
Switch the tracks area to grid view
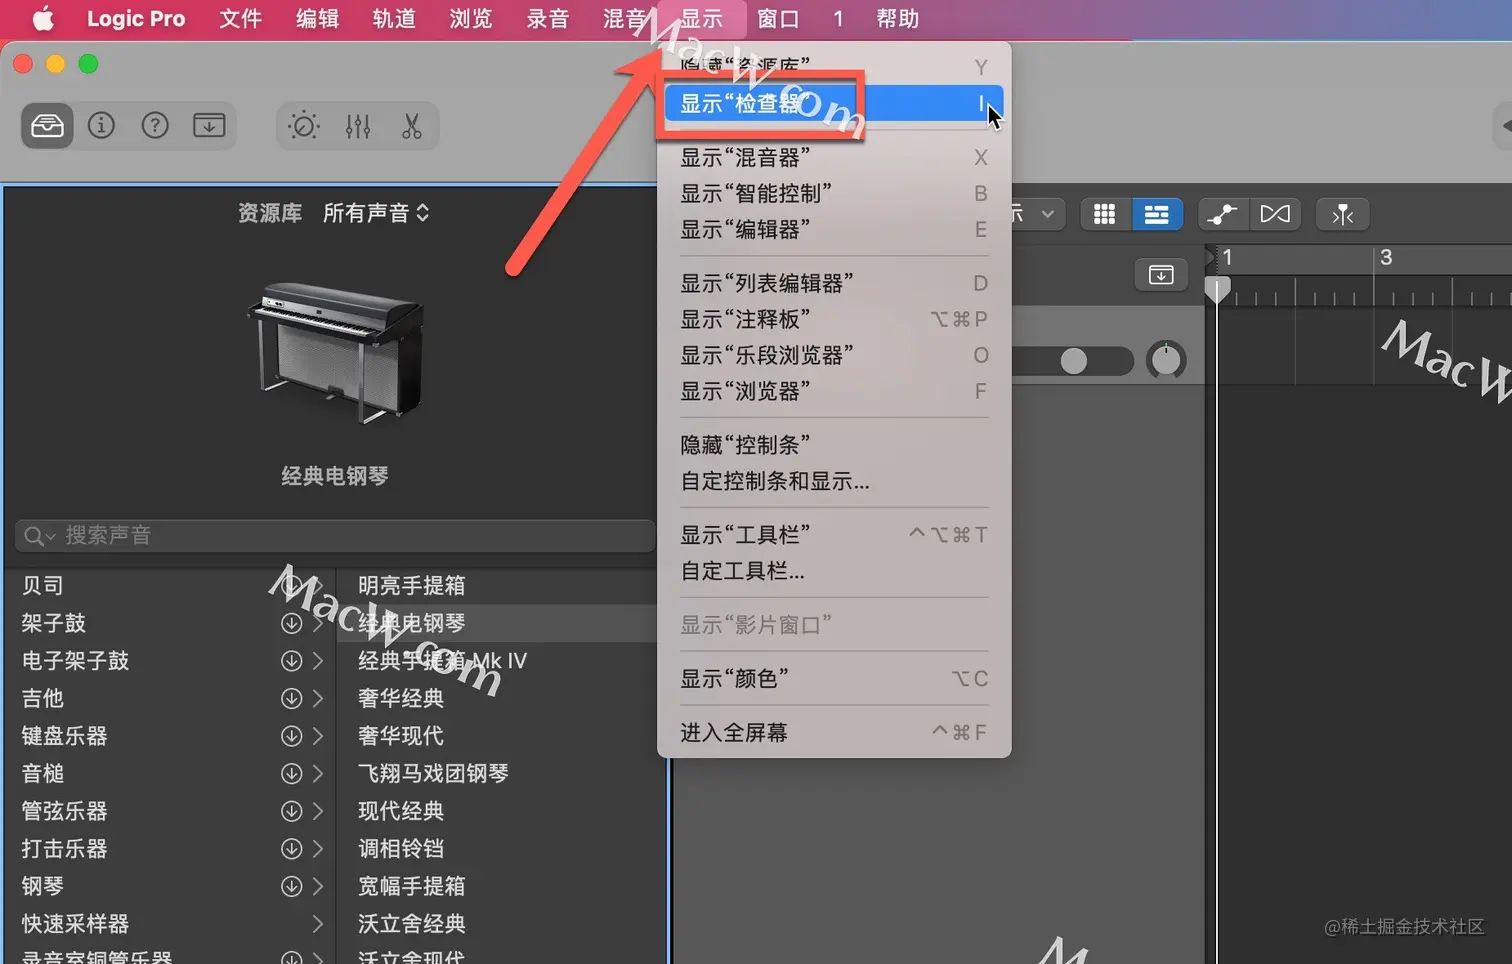(1104, 214)
